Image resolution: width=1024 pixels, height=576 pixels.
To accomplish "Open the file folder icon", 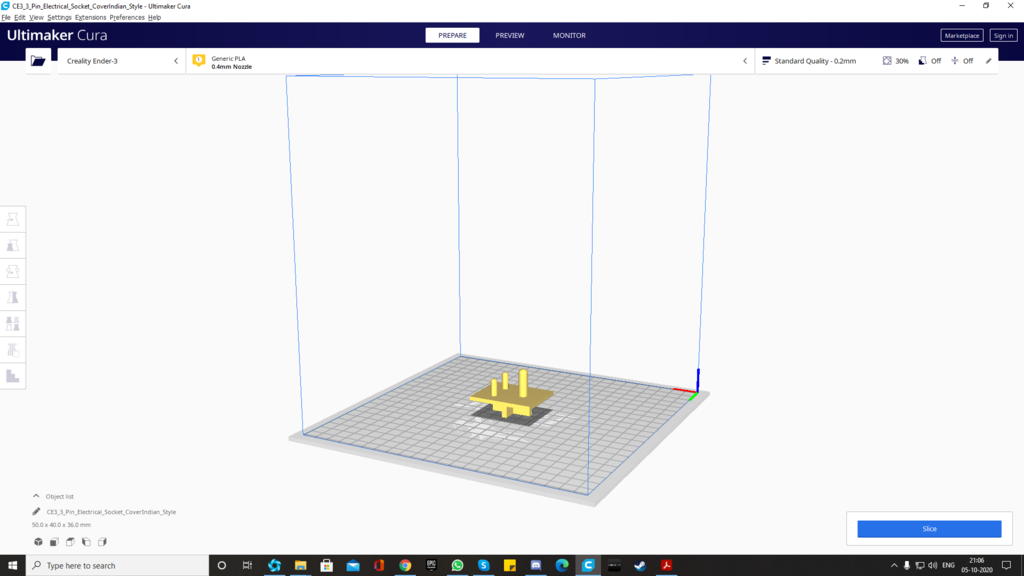I will [38, 61].
